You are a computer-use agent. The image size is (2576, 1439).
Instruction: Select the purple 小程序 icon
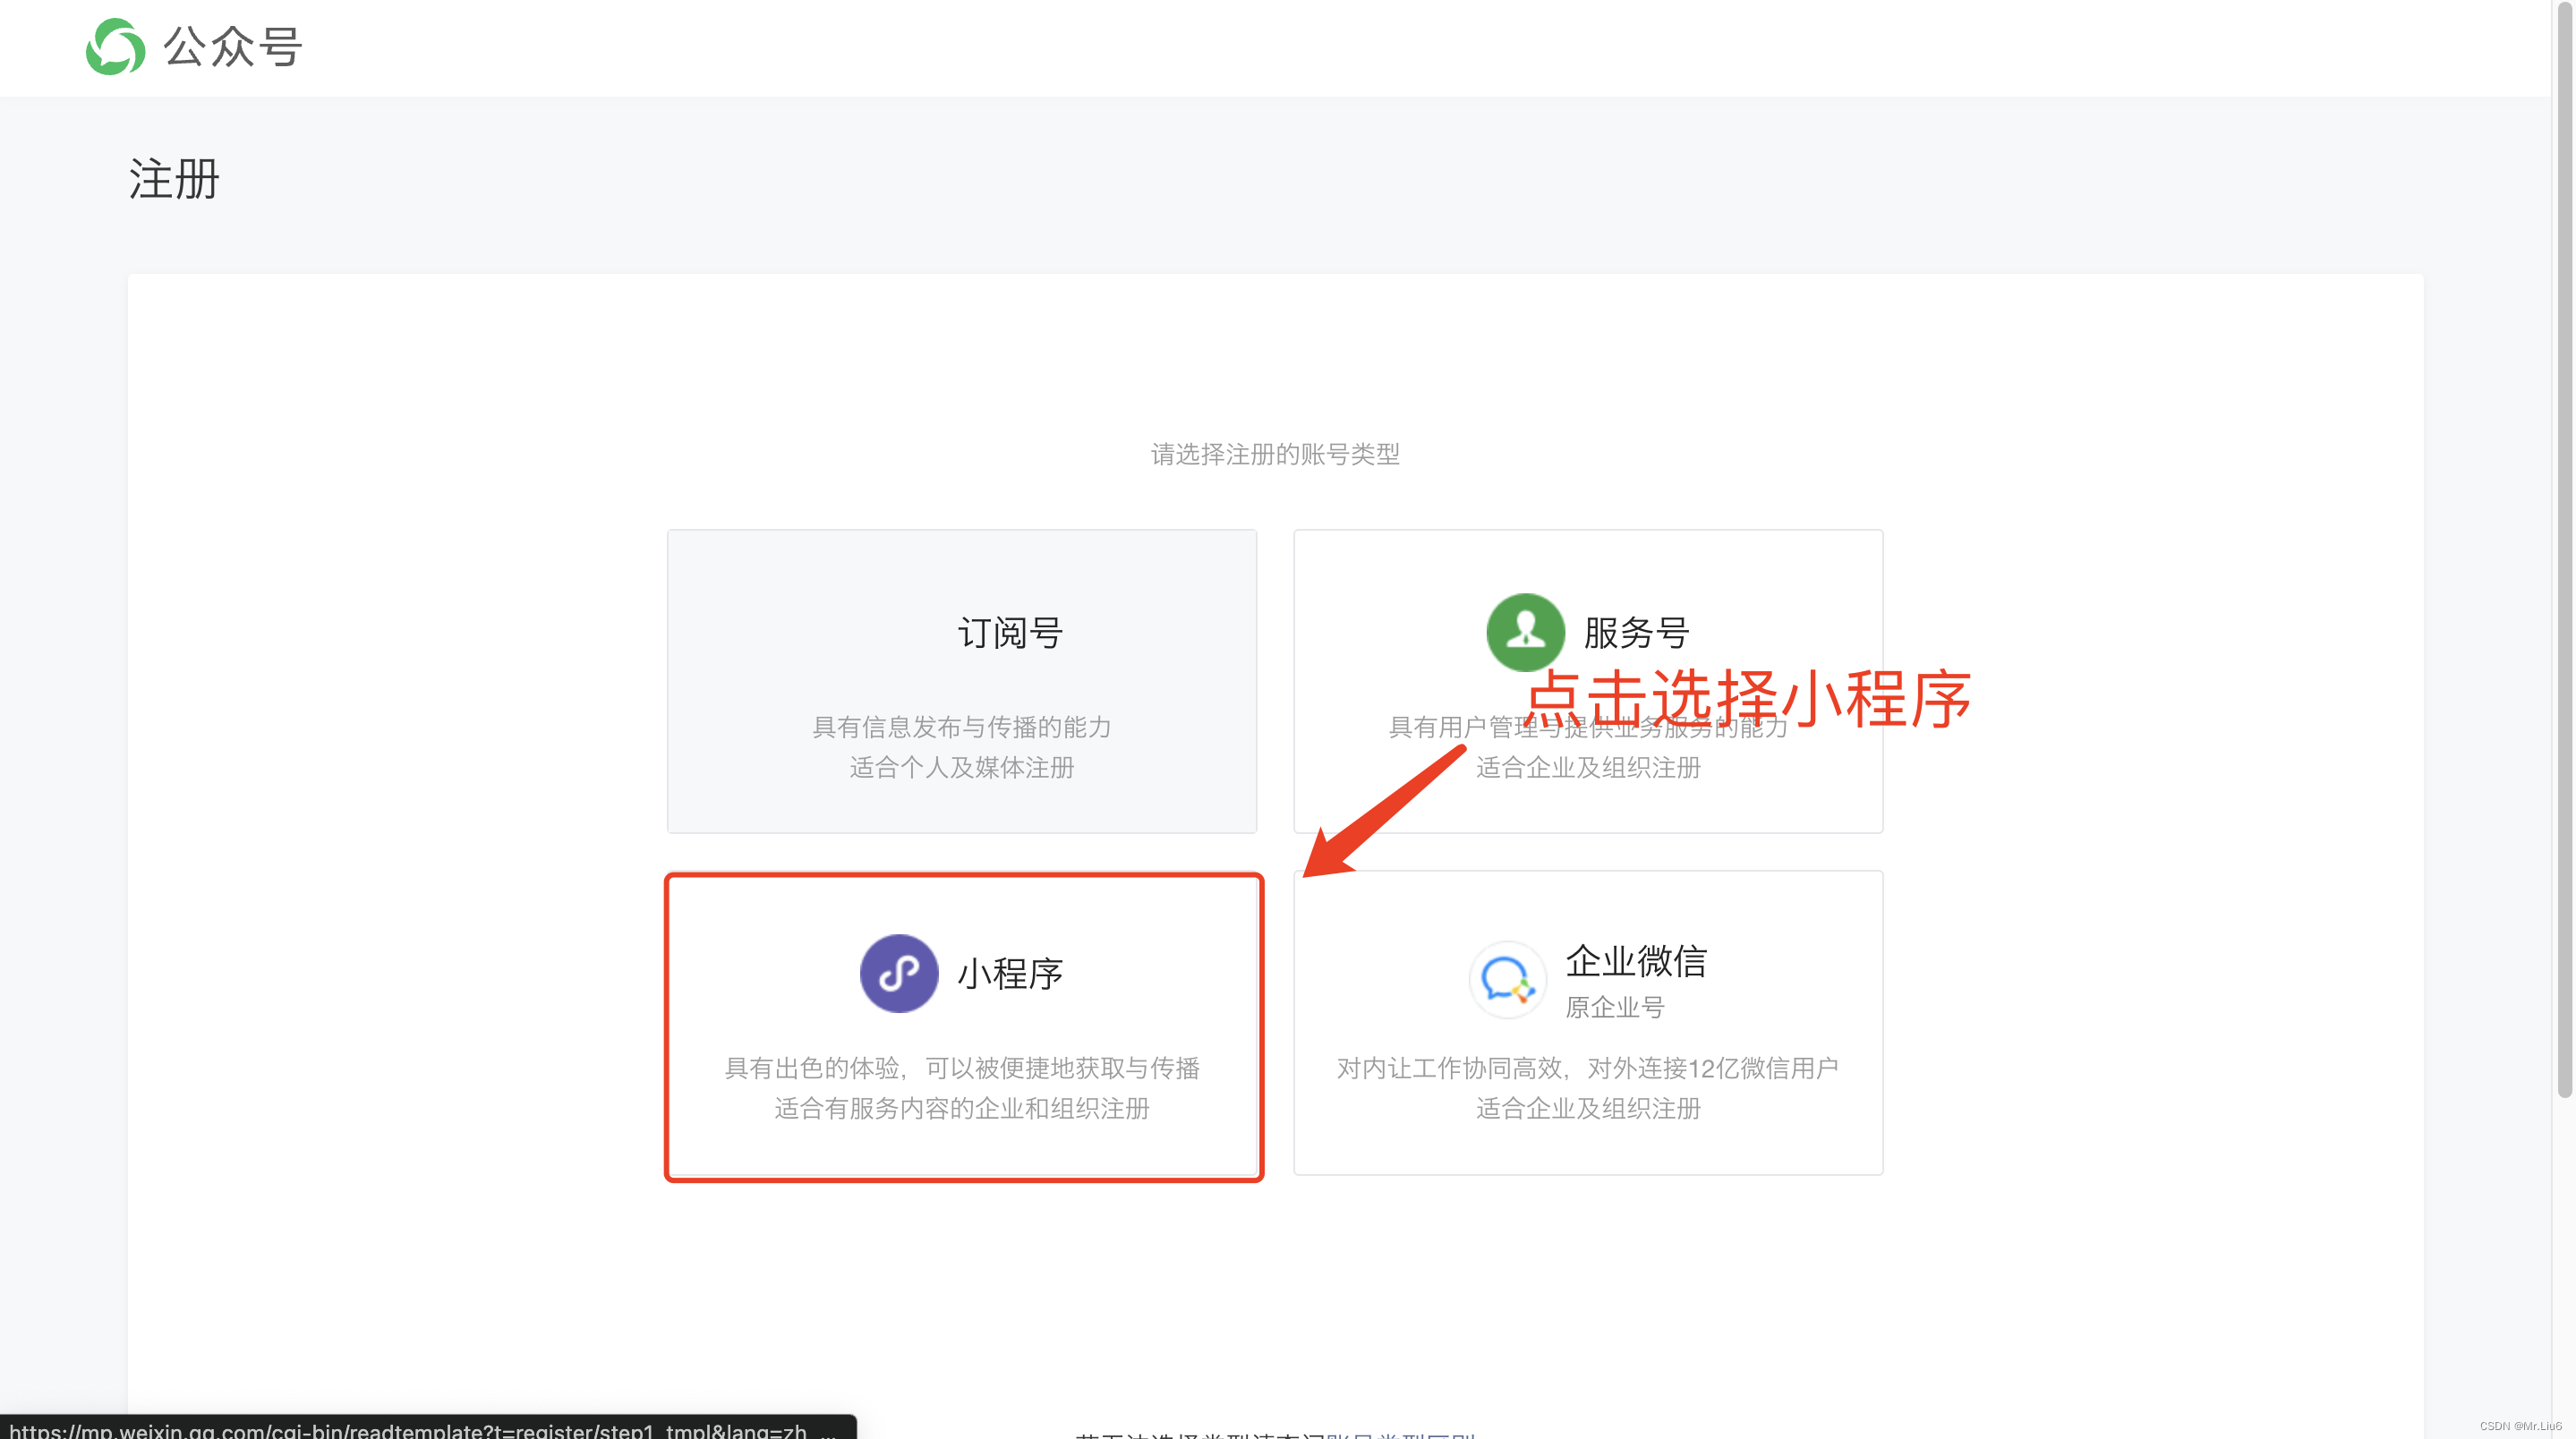tap(897, 972)
